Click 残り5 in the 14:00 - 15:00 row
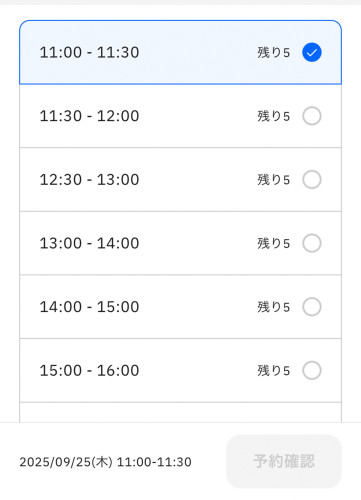 tap(273, 307)
